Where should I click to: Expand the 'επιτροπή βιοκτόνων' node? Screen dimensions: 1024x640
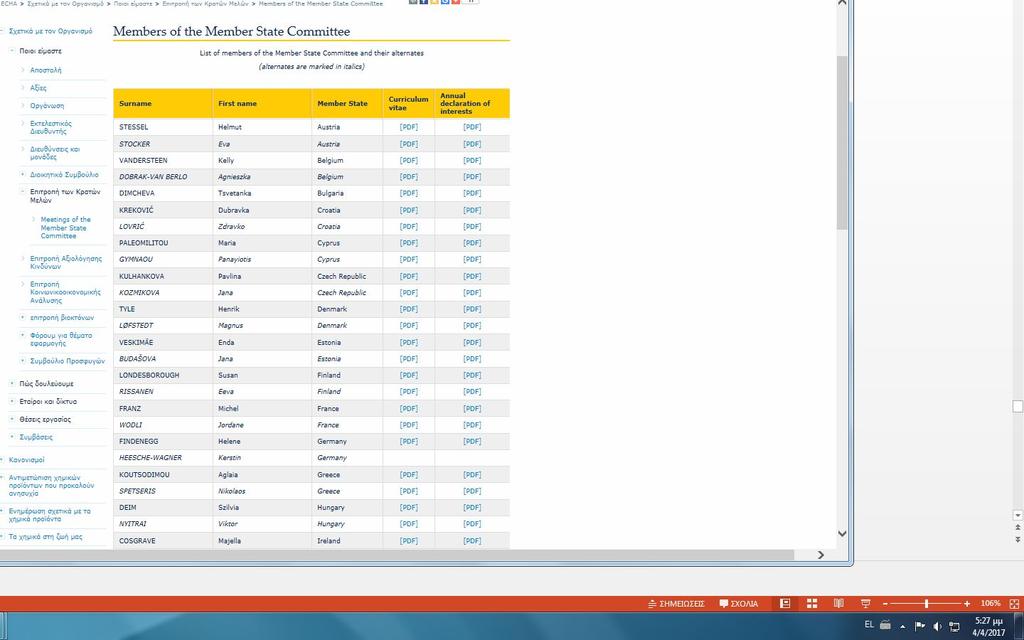22,317
